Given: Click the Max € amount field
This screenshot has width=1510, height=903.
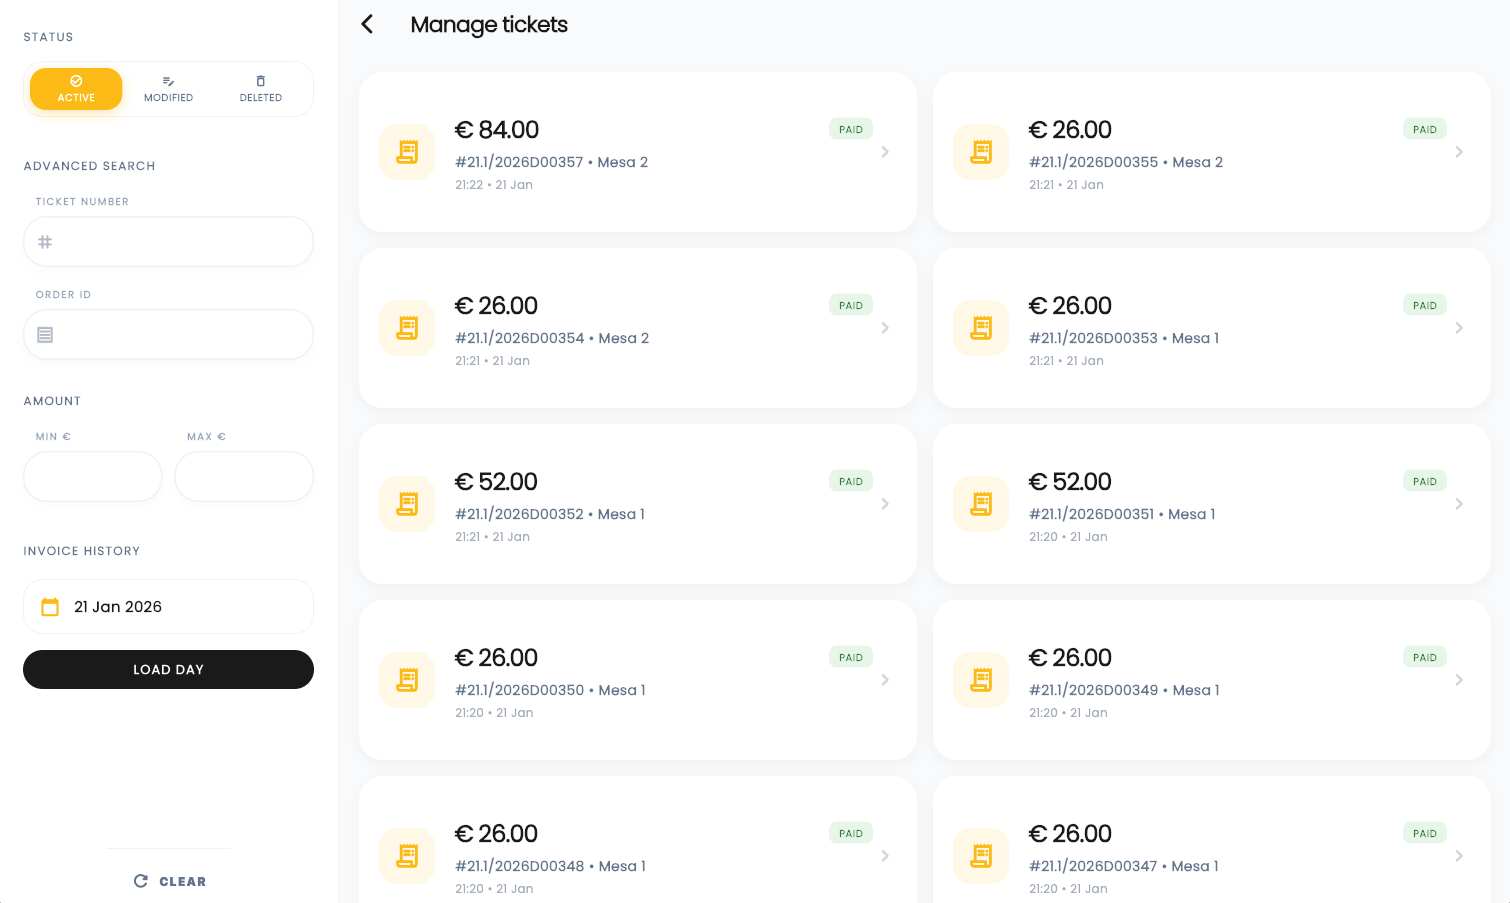Looking at the screenshot, I should point(244,476).
